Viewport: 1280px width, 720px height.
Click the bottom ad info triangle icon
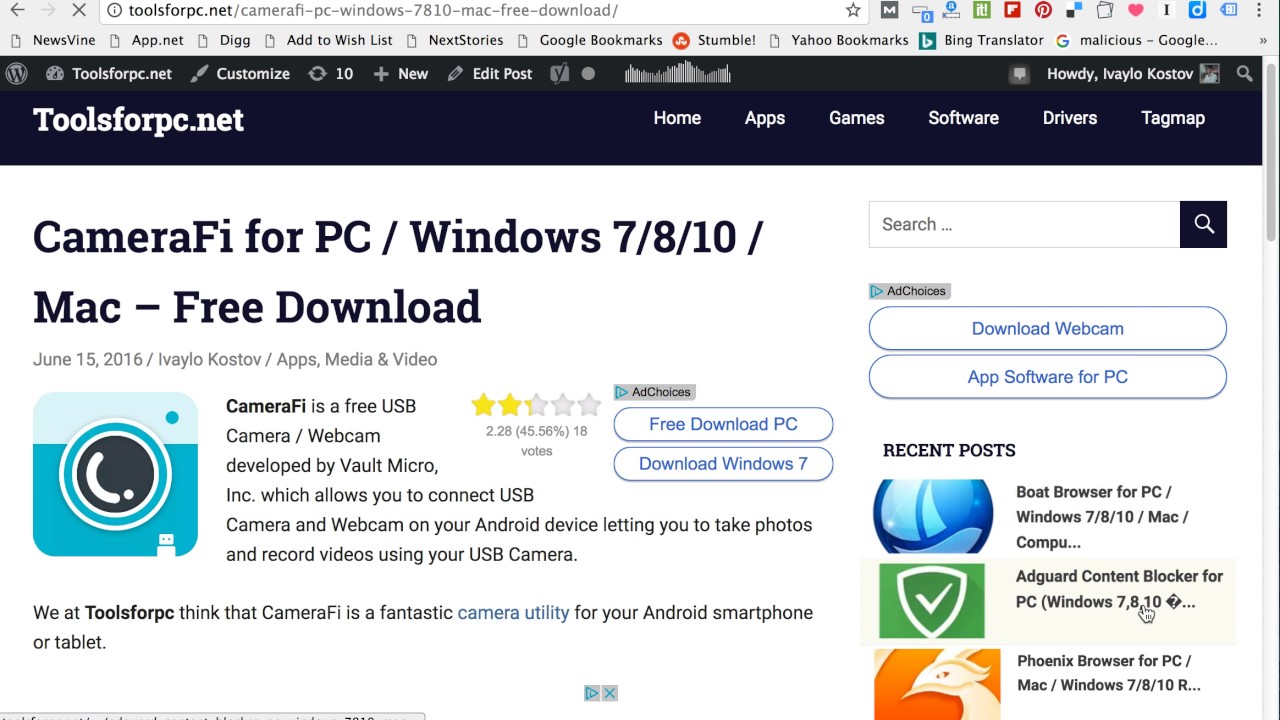(x=592, y=693)
